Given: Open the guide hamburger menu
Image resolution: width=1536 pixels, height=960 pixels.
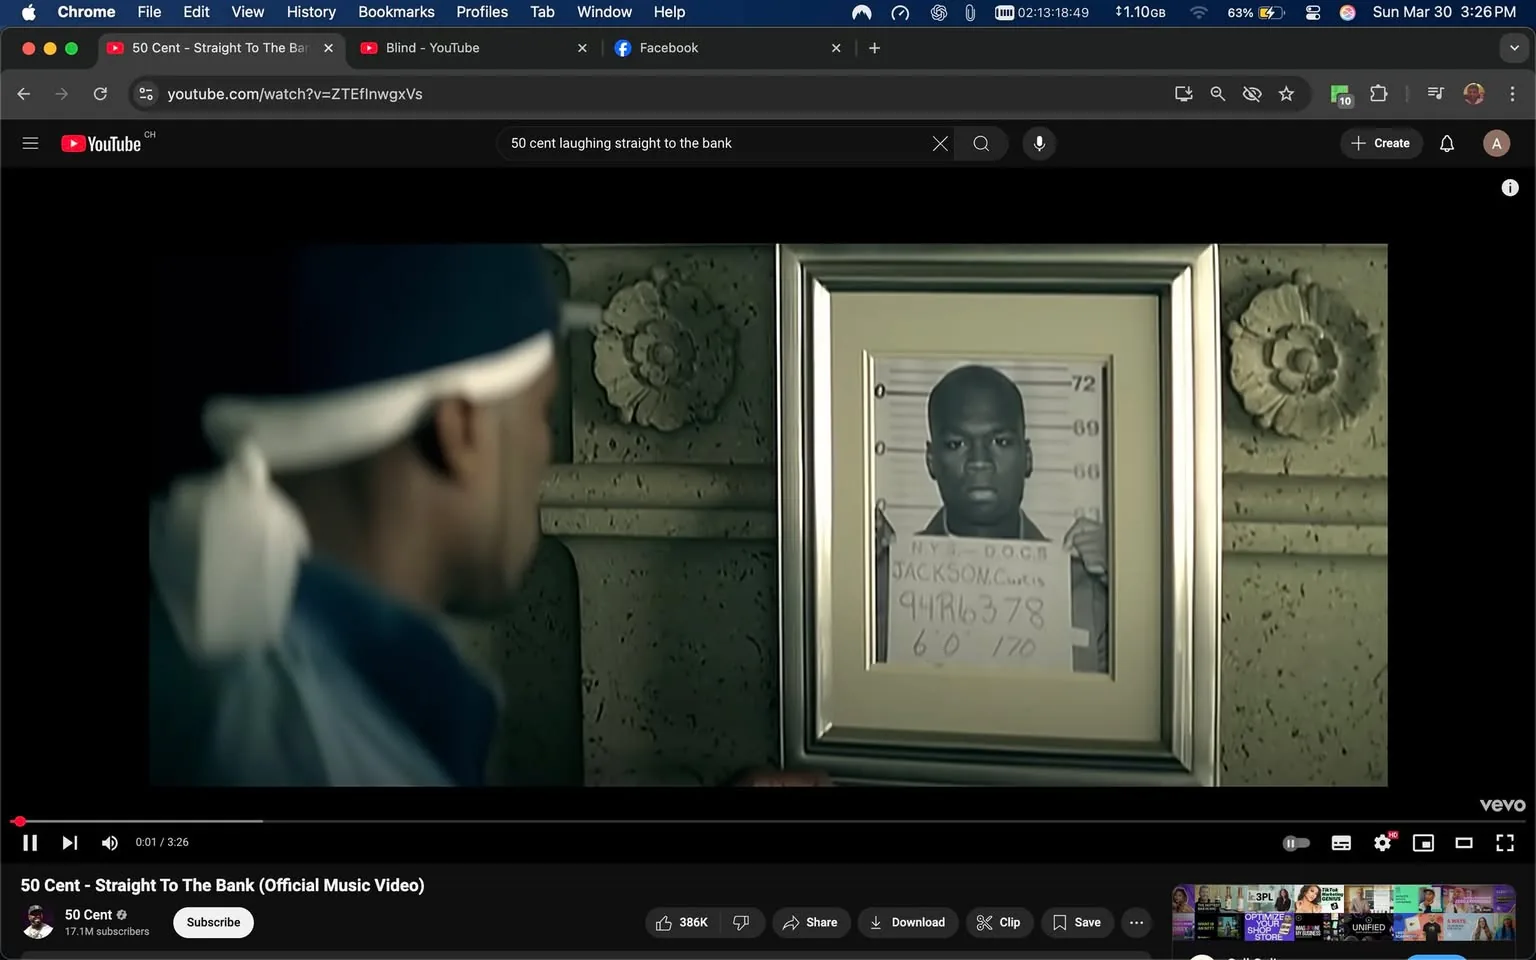Looking at the screenshot, I should click(x=30, y=143).
